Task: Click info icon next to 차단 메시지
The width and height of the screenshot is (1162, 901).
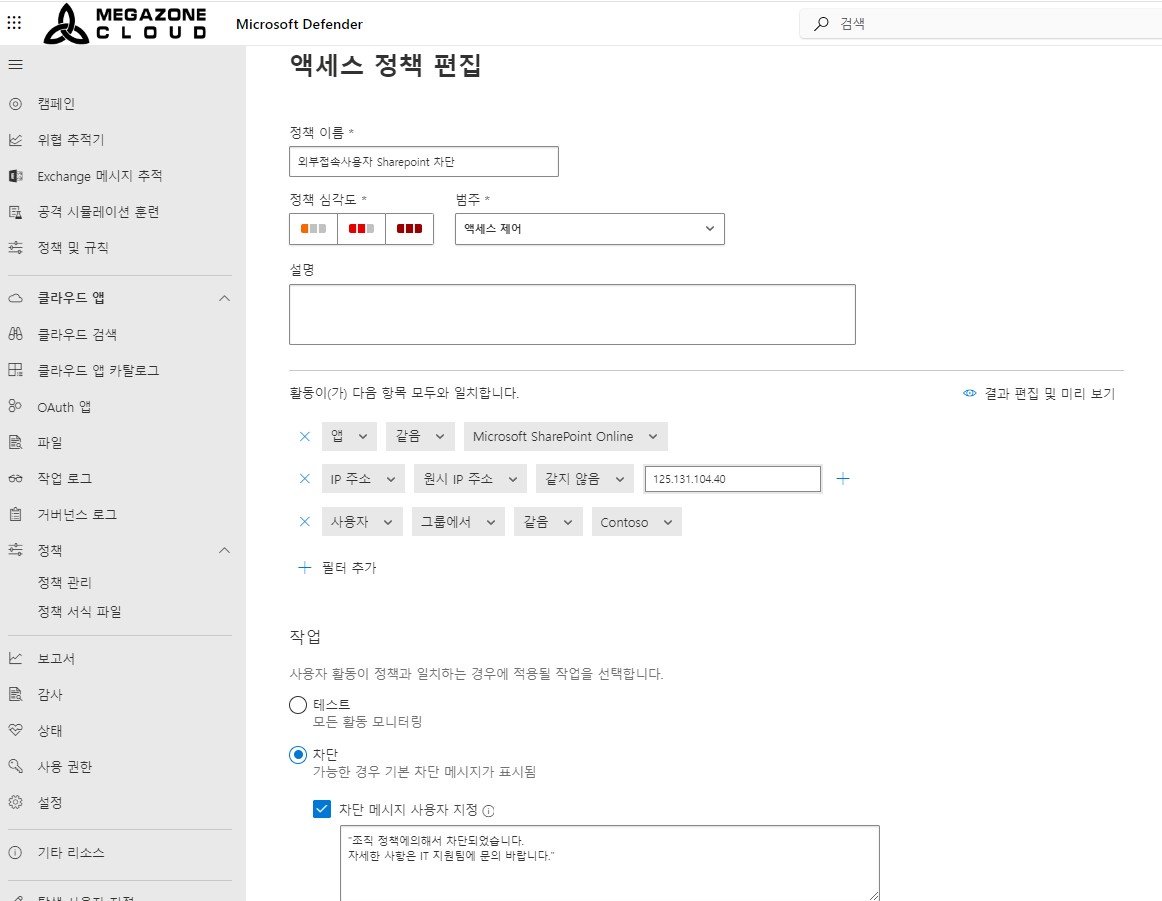Action: 488,811
